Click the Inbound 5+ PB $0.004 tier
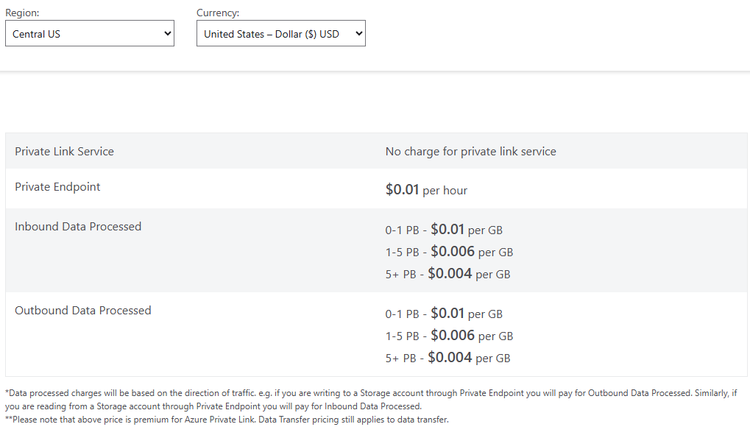The image size is (750, 427). [448, 274]
